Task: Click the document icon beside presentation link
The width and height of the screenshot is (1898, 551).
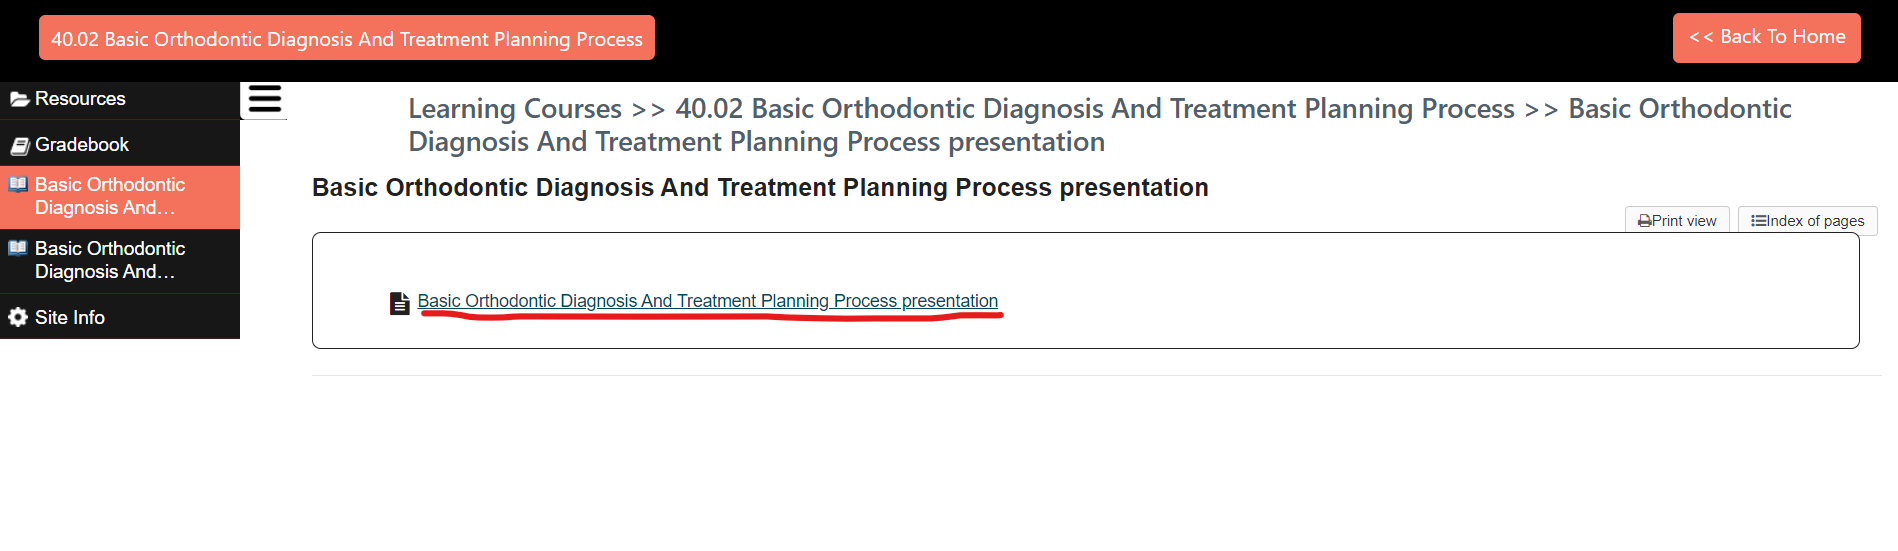Action: point(400,303)
